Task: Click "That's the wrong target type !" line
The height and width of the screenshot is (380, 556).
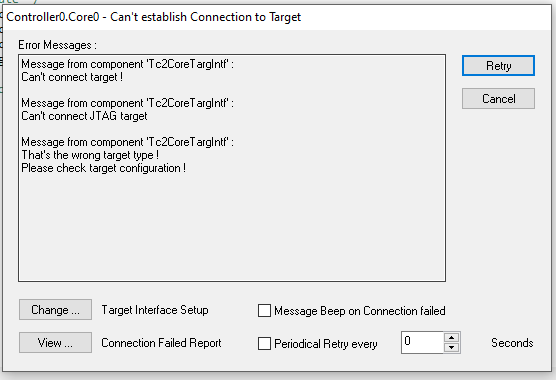Action: click(x=90, y=155)
